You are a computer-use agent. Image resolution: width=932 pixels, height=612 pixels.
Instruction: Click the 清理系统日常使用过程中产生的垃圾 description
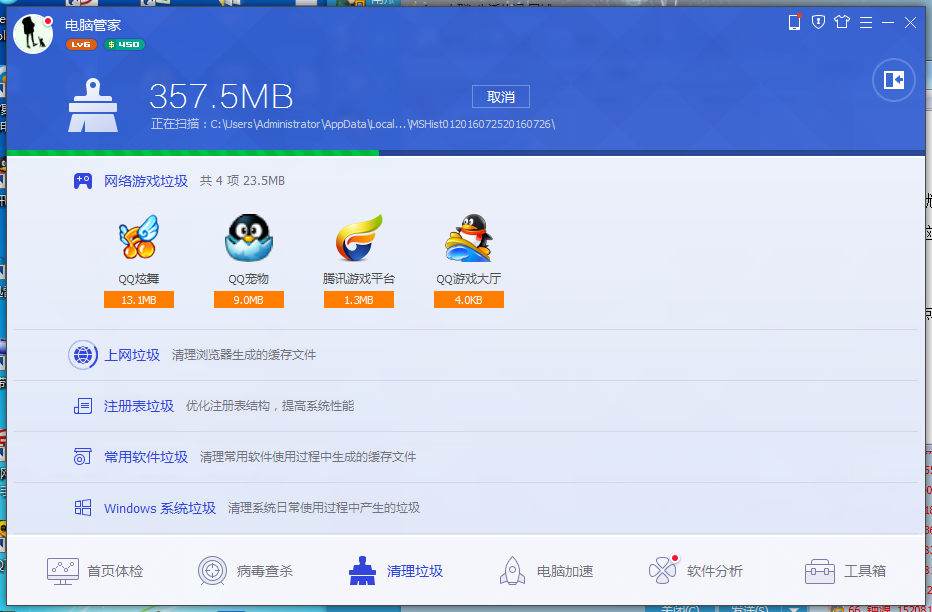[324, 509]
